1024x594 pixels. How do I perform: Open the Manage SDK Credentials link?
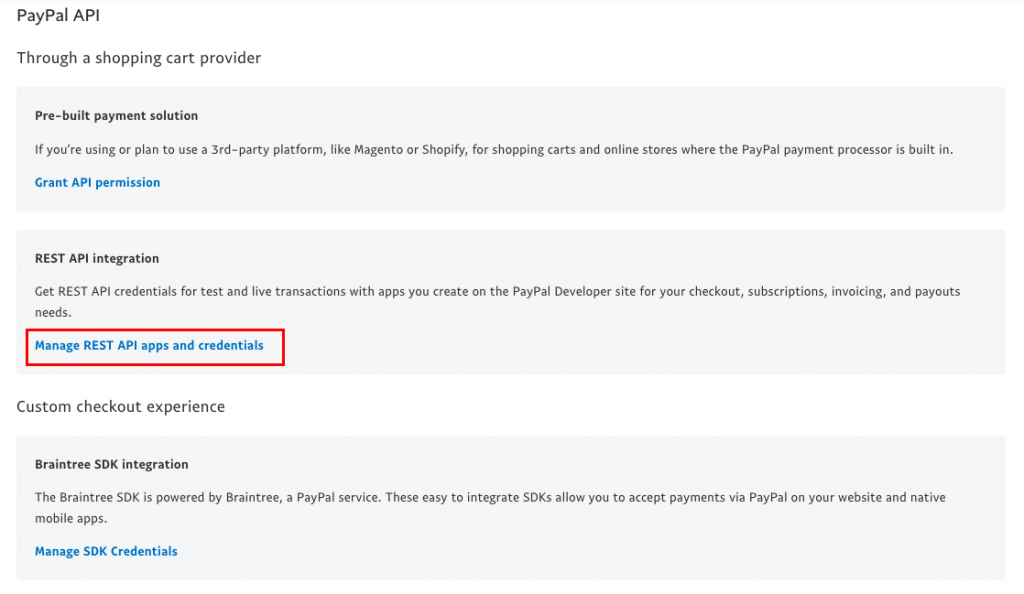pos(106,552)
